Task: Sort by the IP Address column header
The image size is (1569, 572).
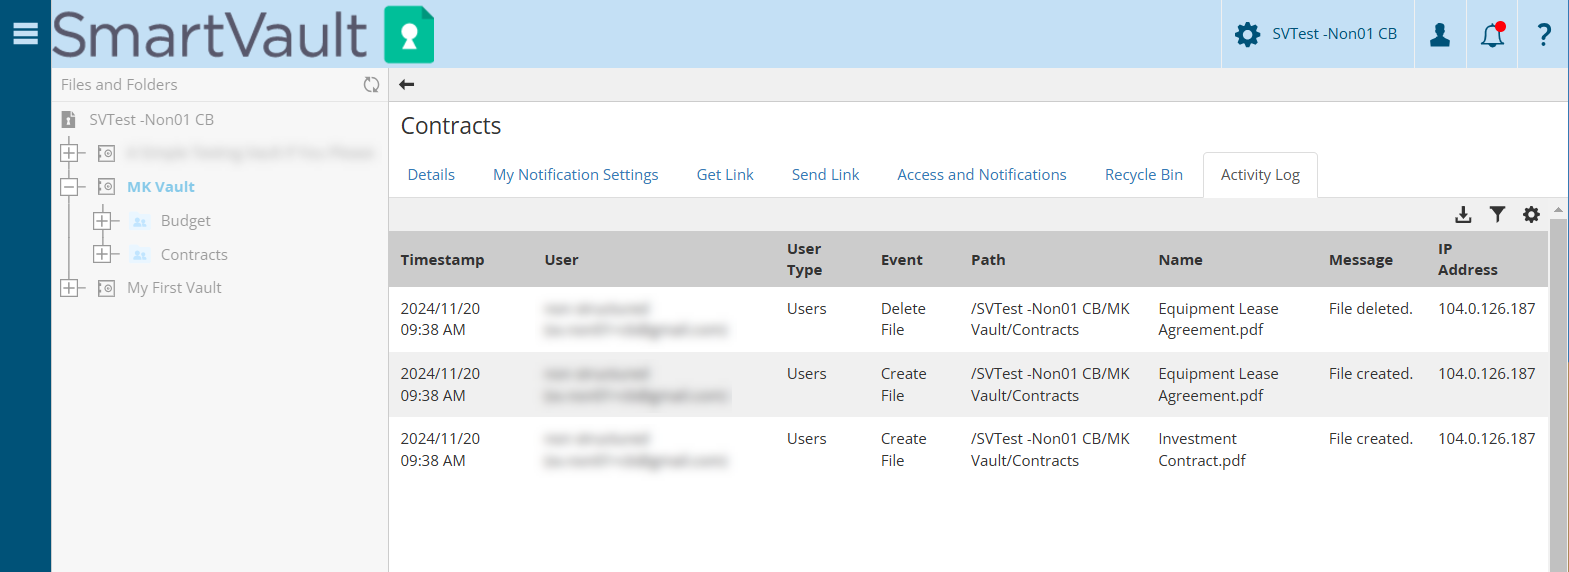Action: 1467,259
